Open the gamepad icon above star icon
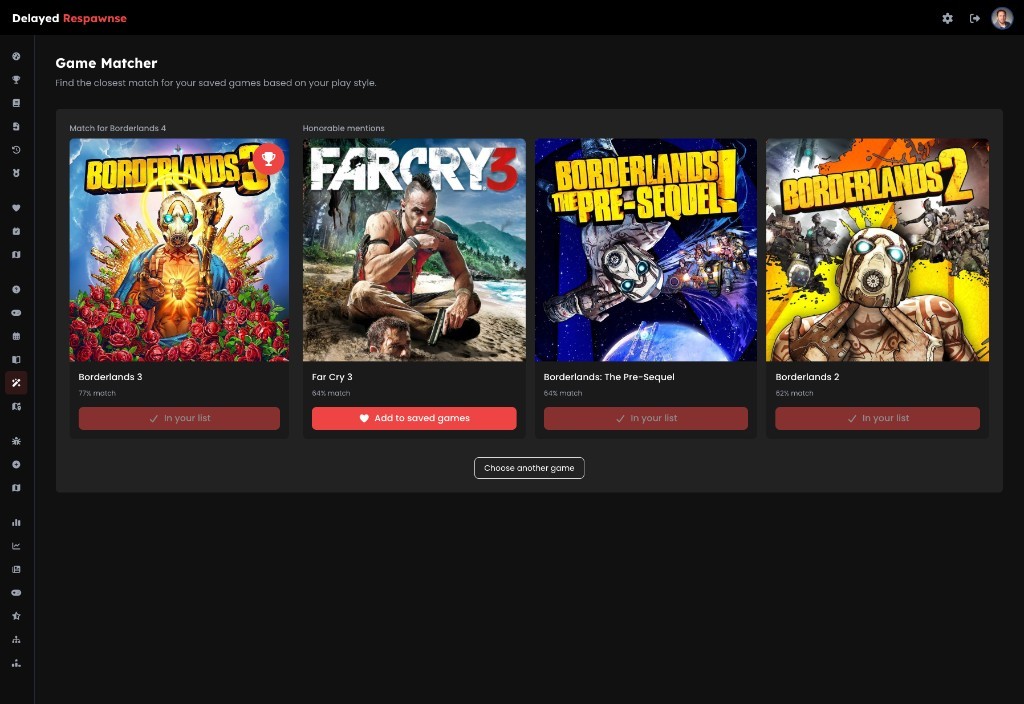 pyautogui.click(x=16, y=593)
